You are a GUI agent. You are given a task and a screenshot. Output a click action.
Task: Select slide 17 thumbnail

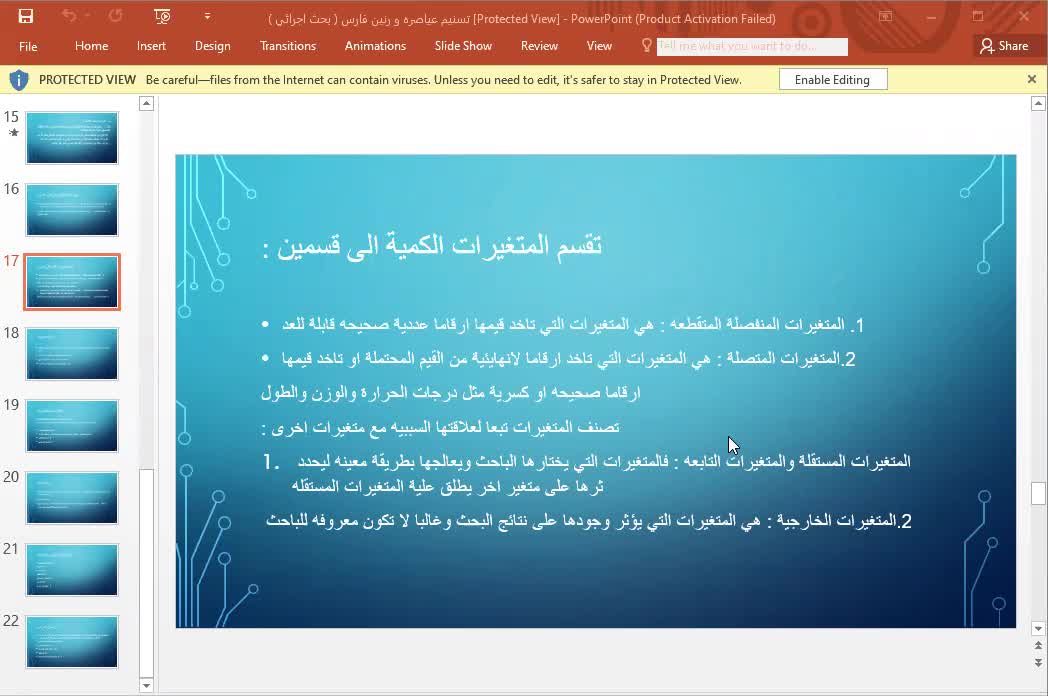point(72,282)
